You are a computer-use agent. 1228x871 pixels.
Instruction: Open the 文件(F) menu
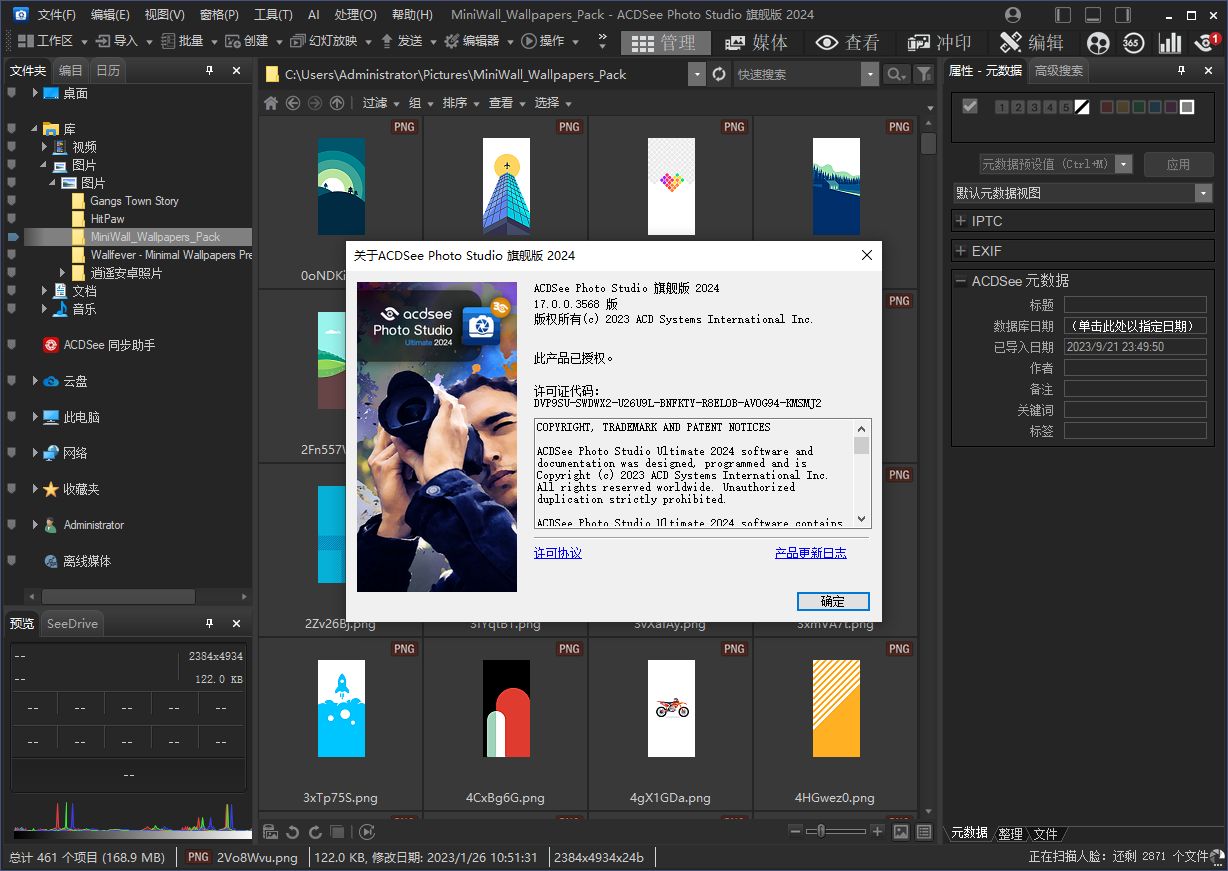pos(56,15)
